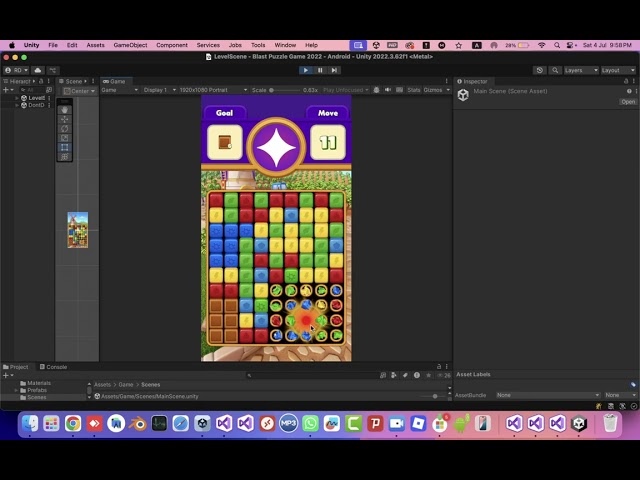640x480 pixels.
Task: Select the Scenes folder in Project
Action: pyautogui.click(x=33, y=398)
